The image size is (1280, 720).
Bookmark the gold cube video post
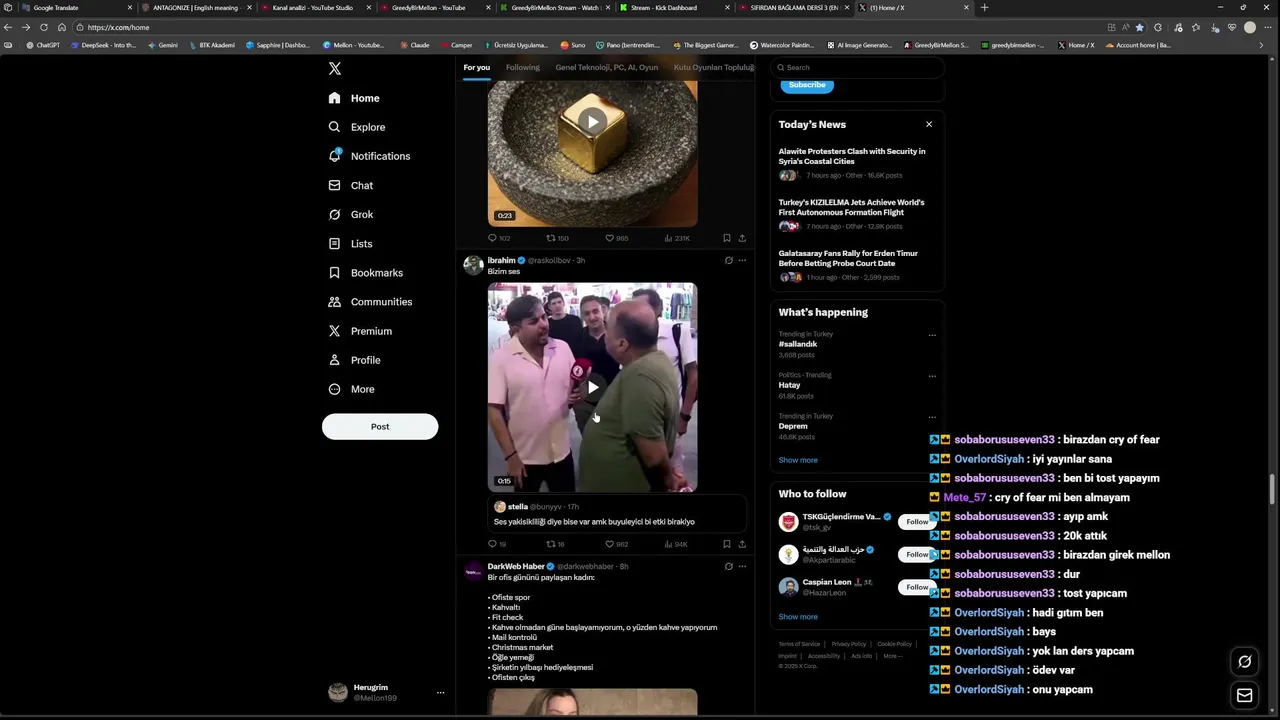coord(727,238)
